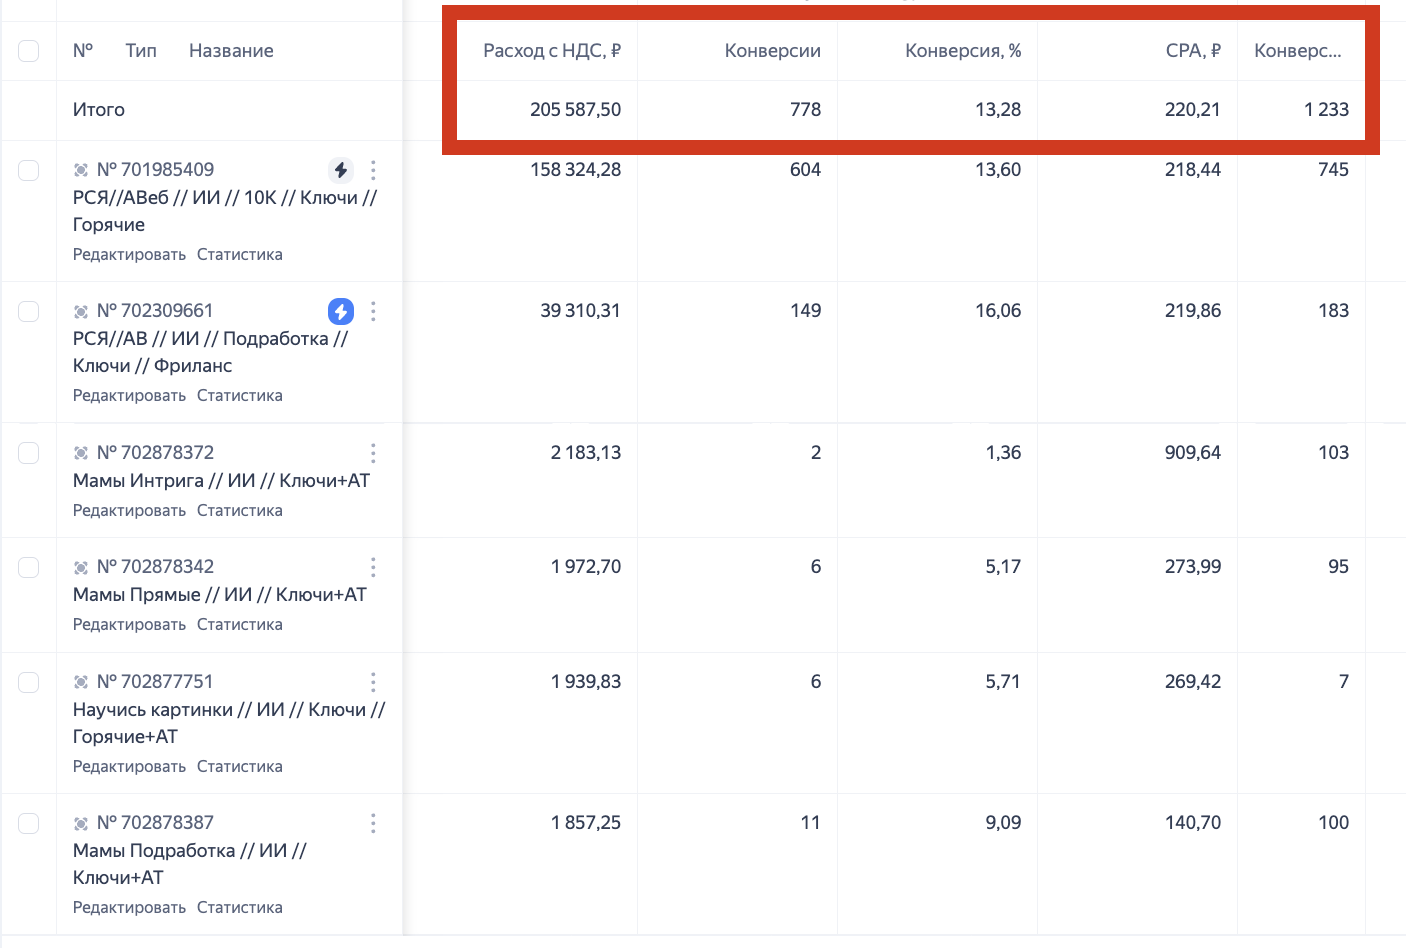Open three-dot menu for campaign 701985409
1406x948 pixels.
373,170
